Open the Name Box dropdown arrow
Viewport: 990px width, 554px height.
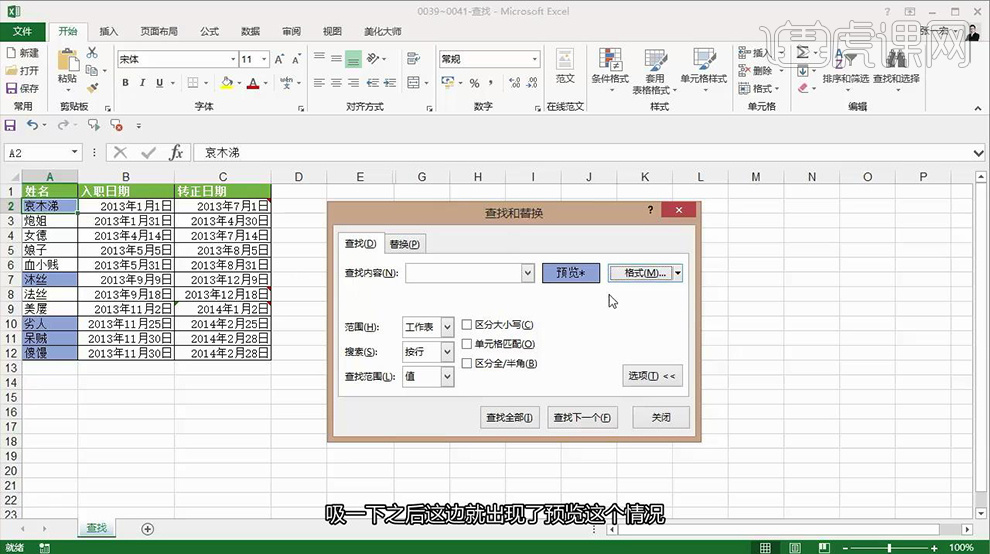[x=75, y=152]
